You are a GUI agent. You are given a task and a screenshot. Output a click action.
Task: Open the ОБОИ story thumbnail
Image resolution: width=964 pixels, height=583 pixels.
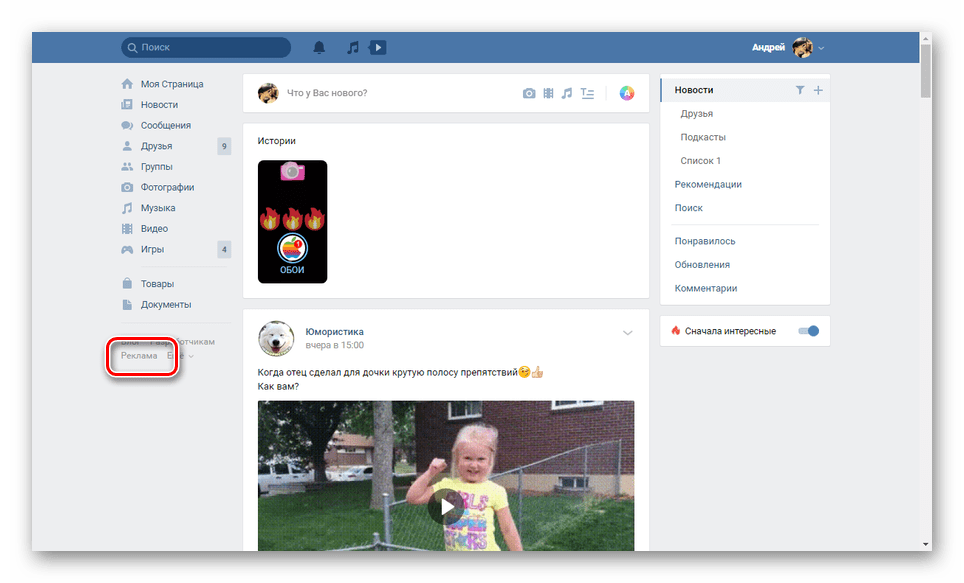(x=292, y=222)
